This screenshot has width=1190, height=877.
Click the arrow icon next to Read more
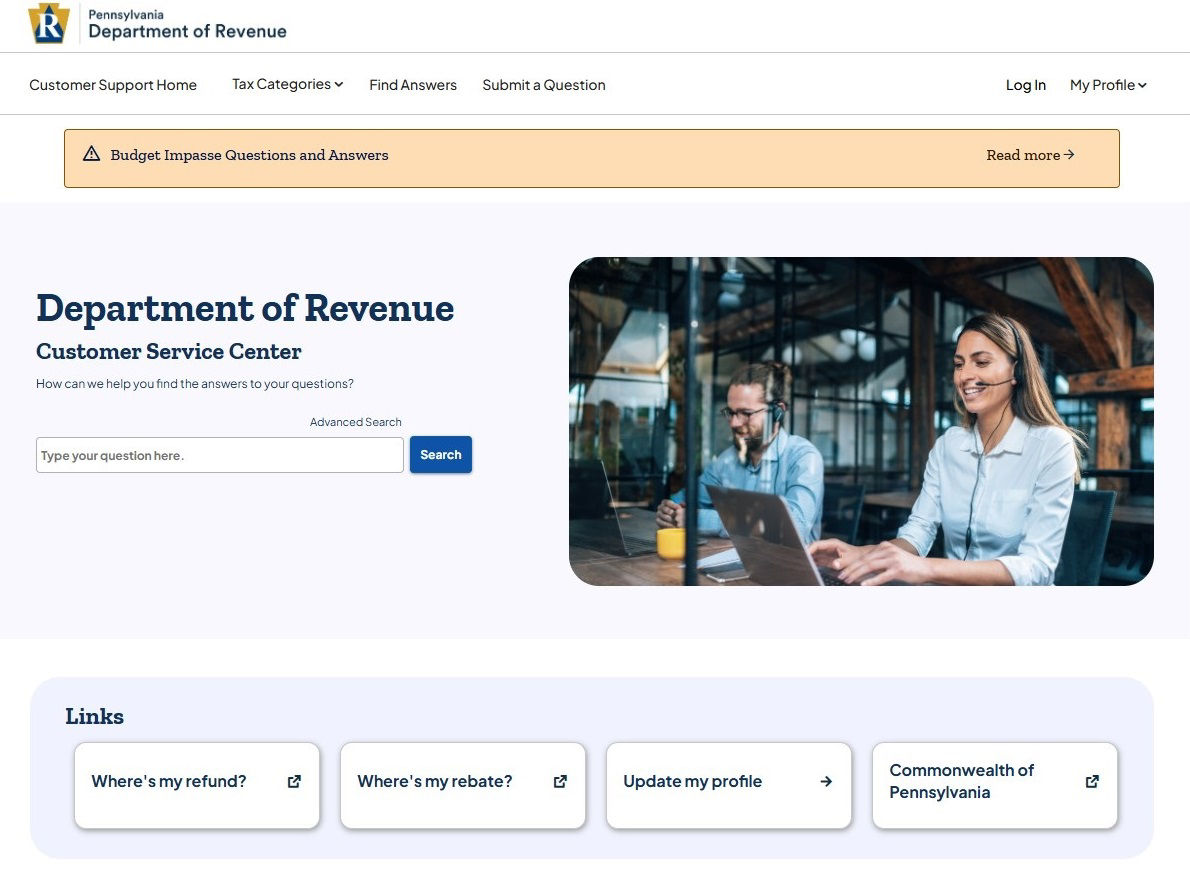tap(1068, 154)
